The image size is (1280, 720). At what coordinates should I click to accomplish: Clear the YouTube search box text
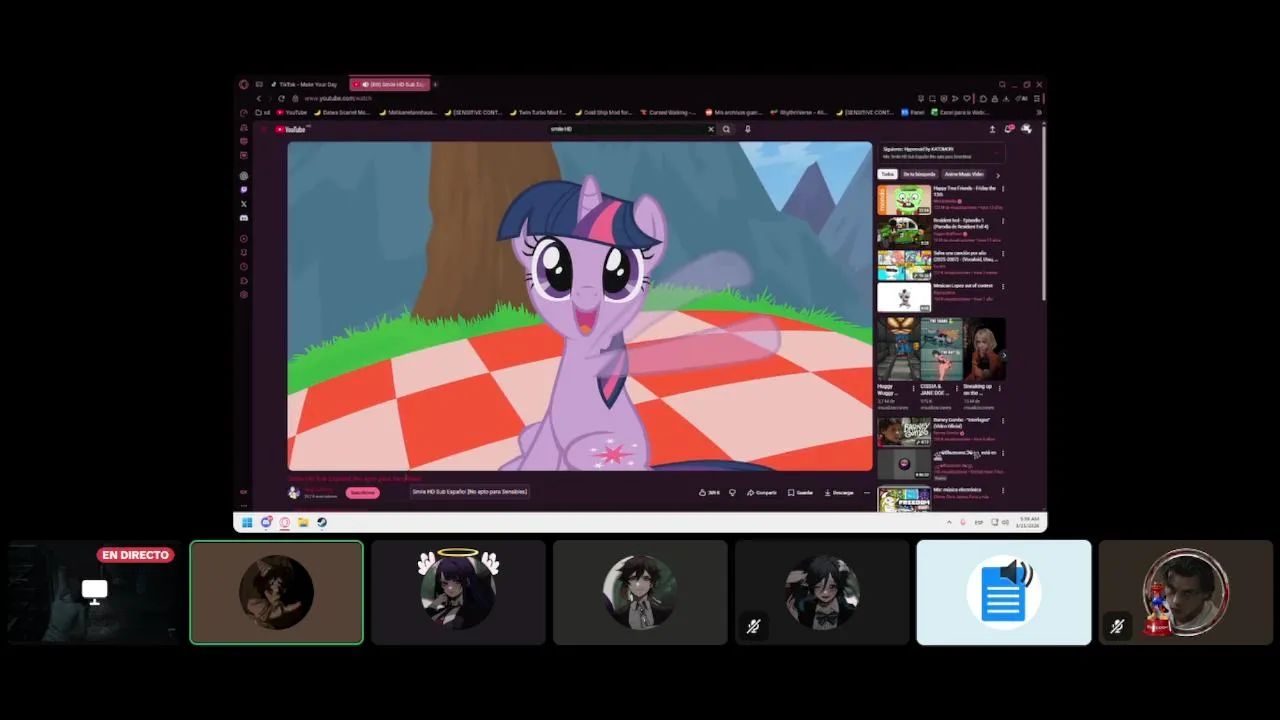click(711, 129)
